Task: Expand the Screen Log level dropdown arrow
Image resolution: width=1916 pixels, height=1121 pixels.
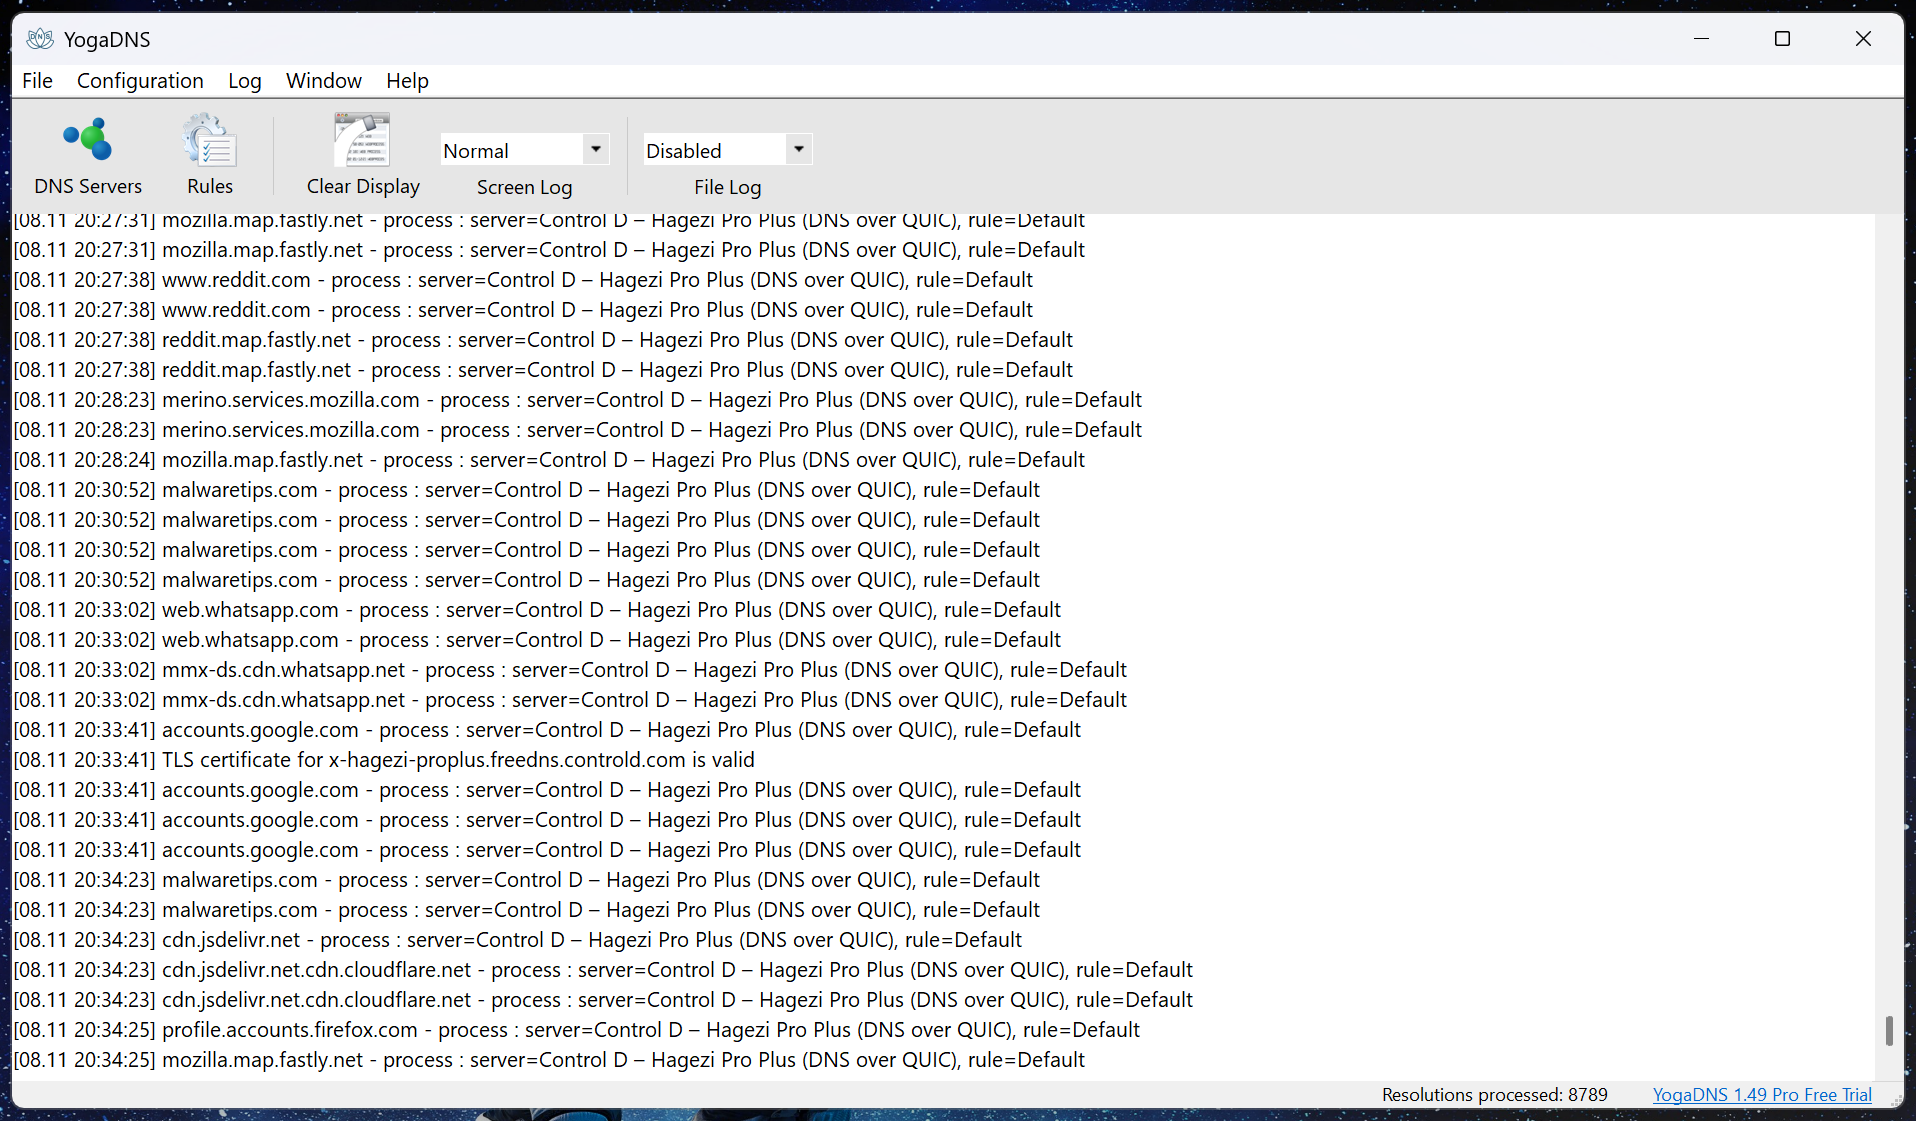Action: pyautogui.click(x=596, y=149)
